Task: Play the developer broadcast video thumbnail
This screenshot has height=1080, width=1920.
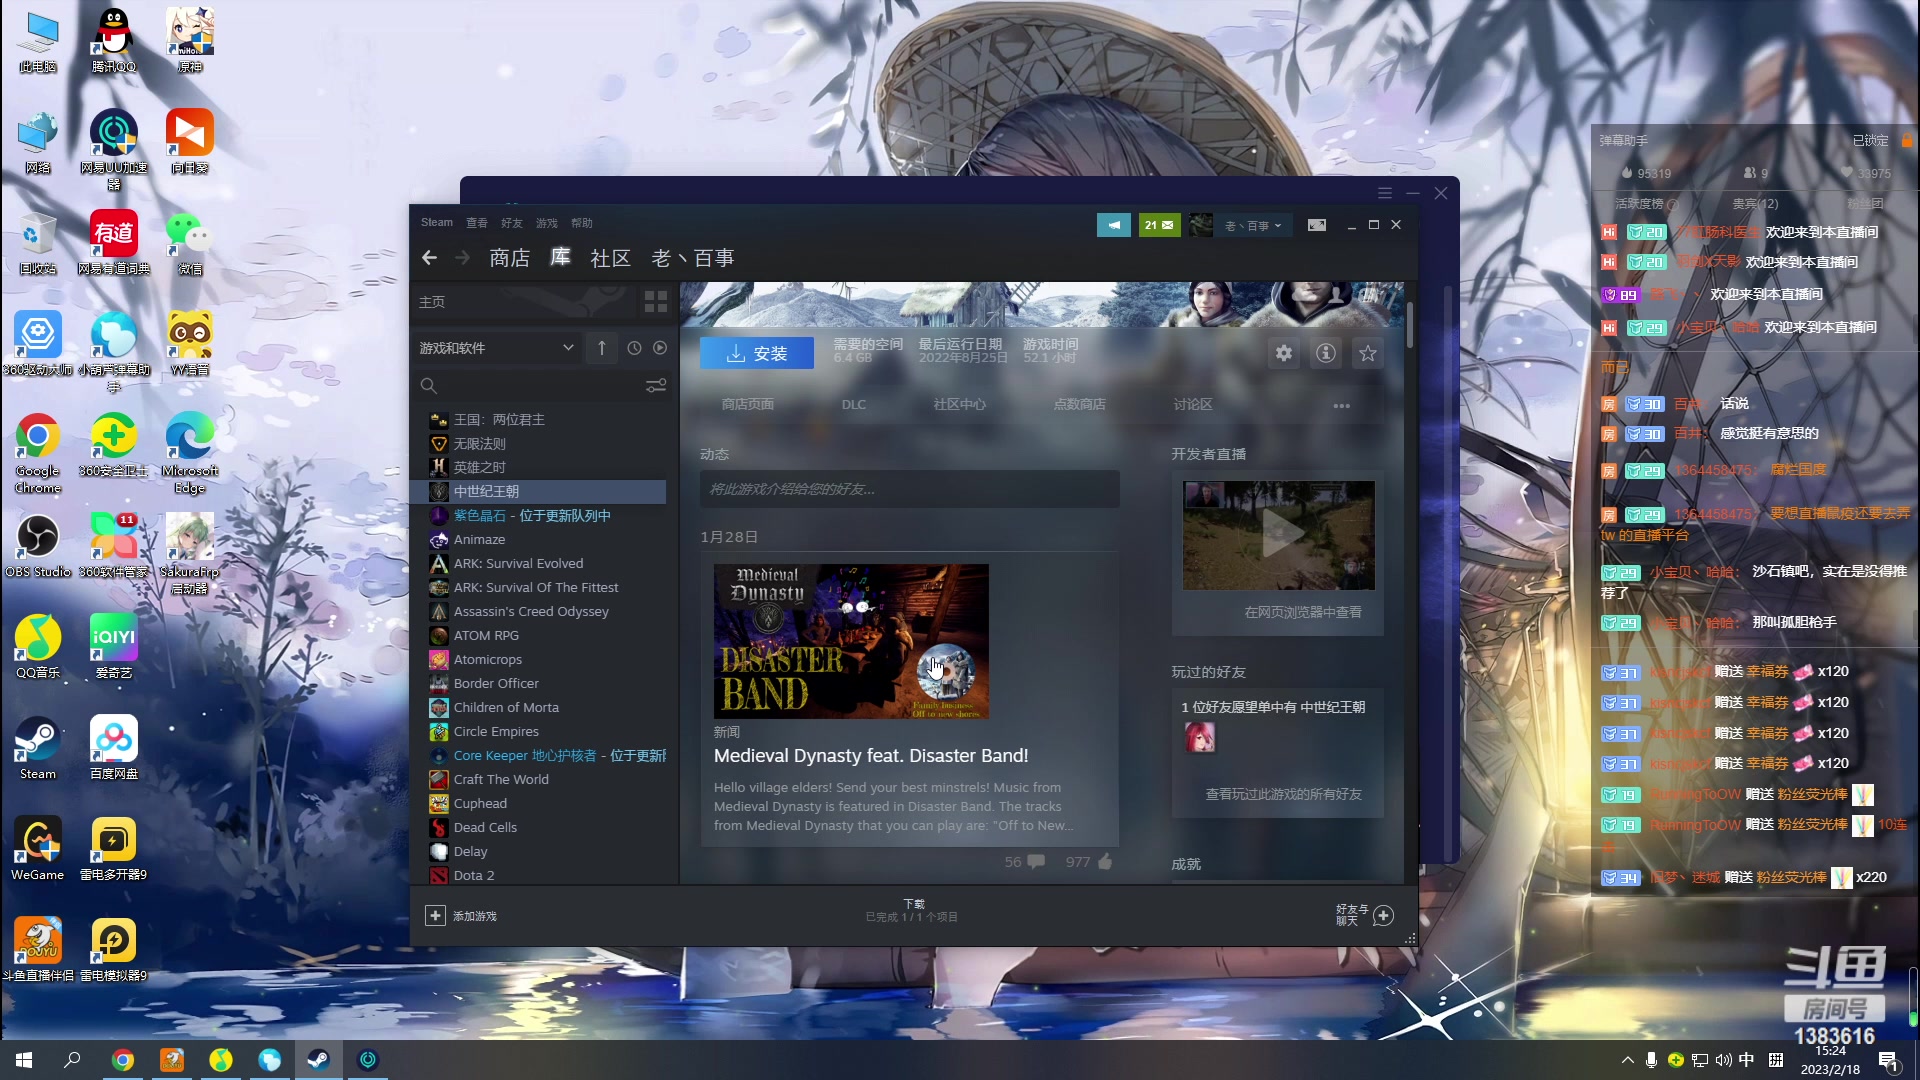Action: 1279,535
